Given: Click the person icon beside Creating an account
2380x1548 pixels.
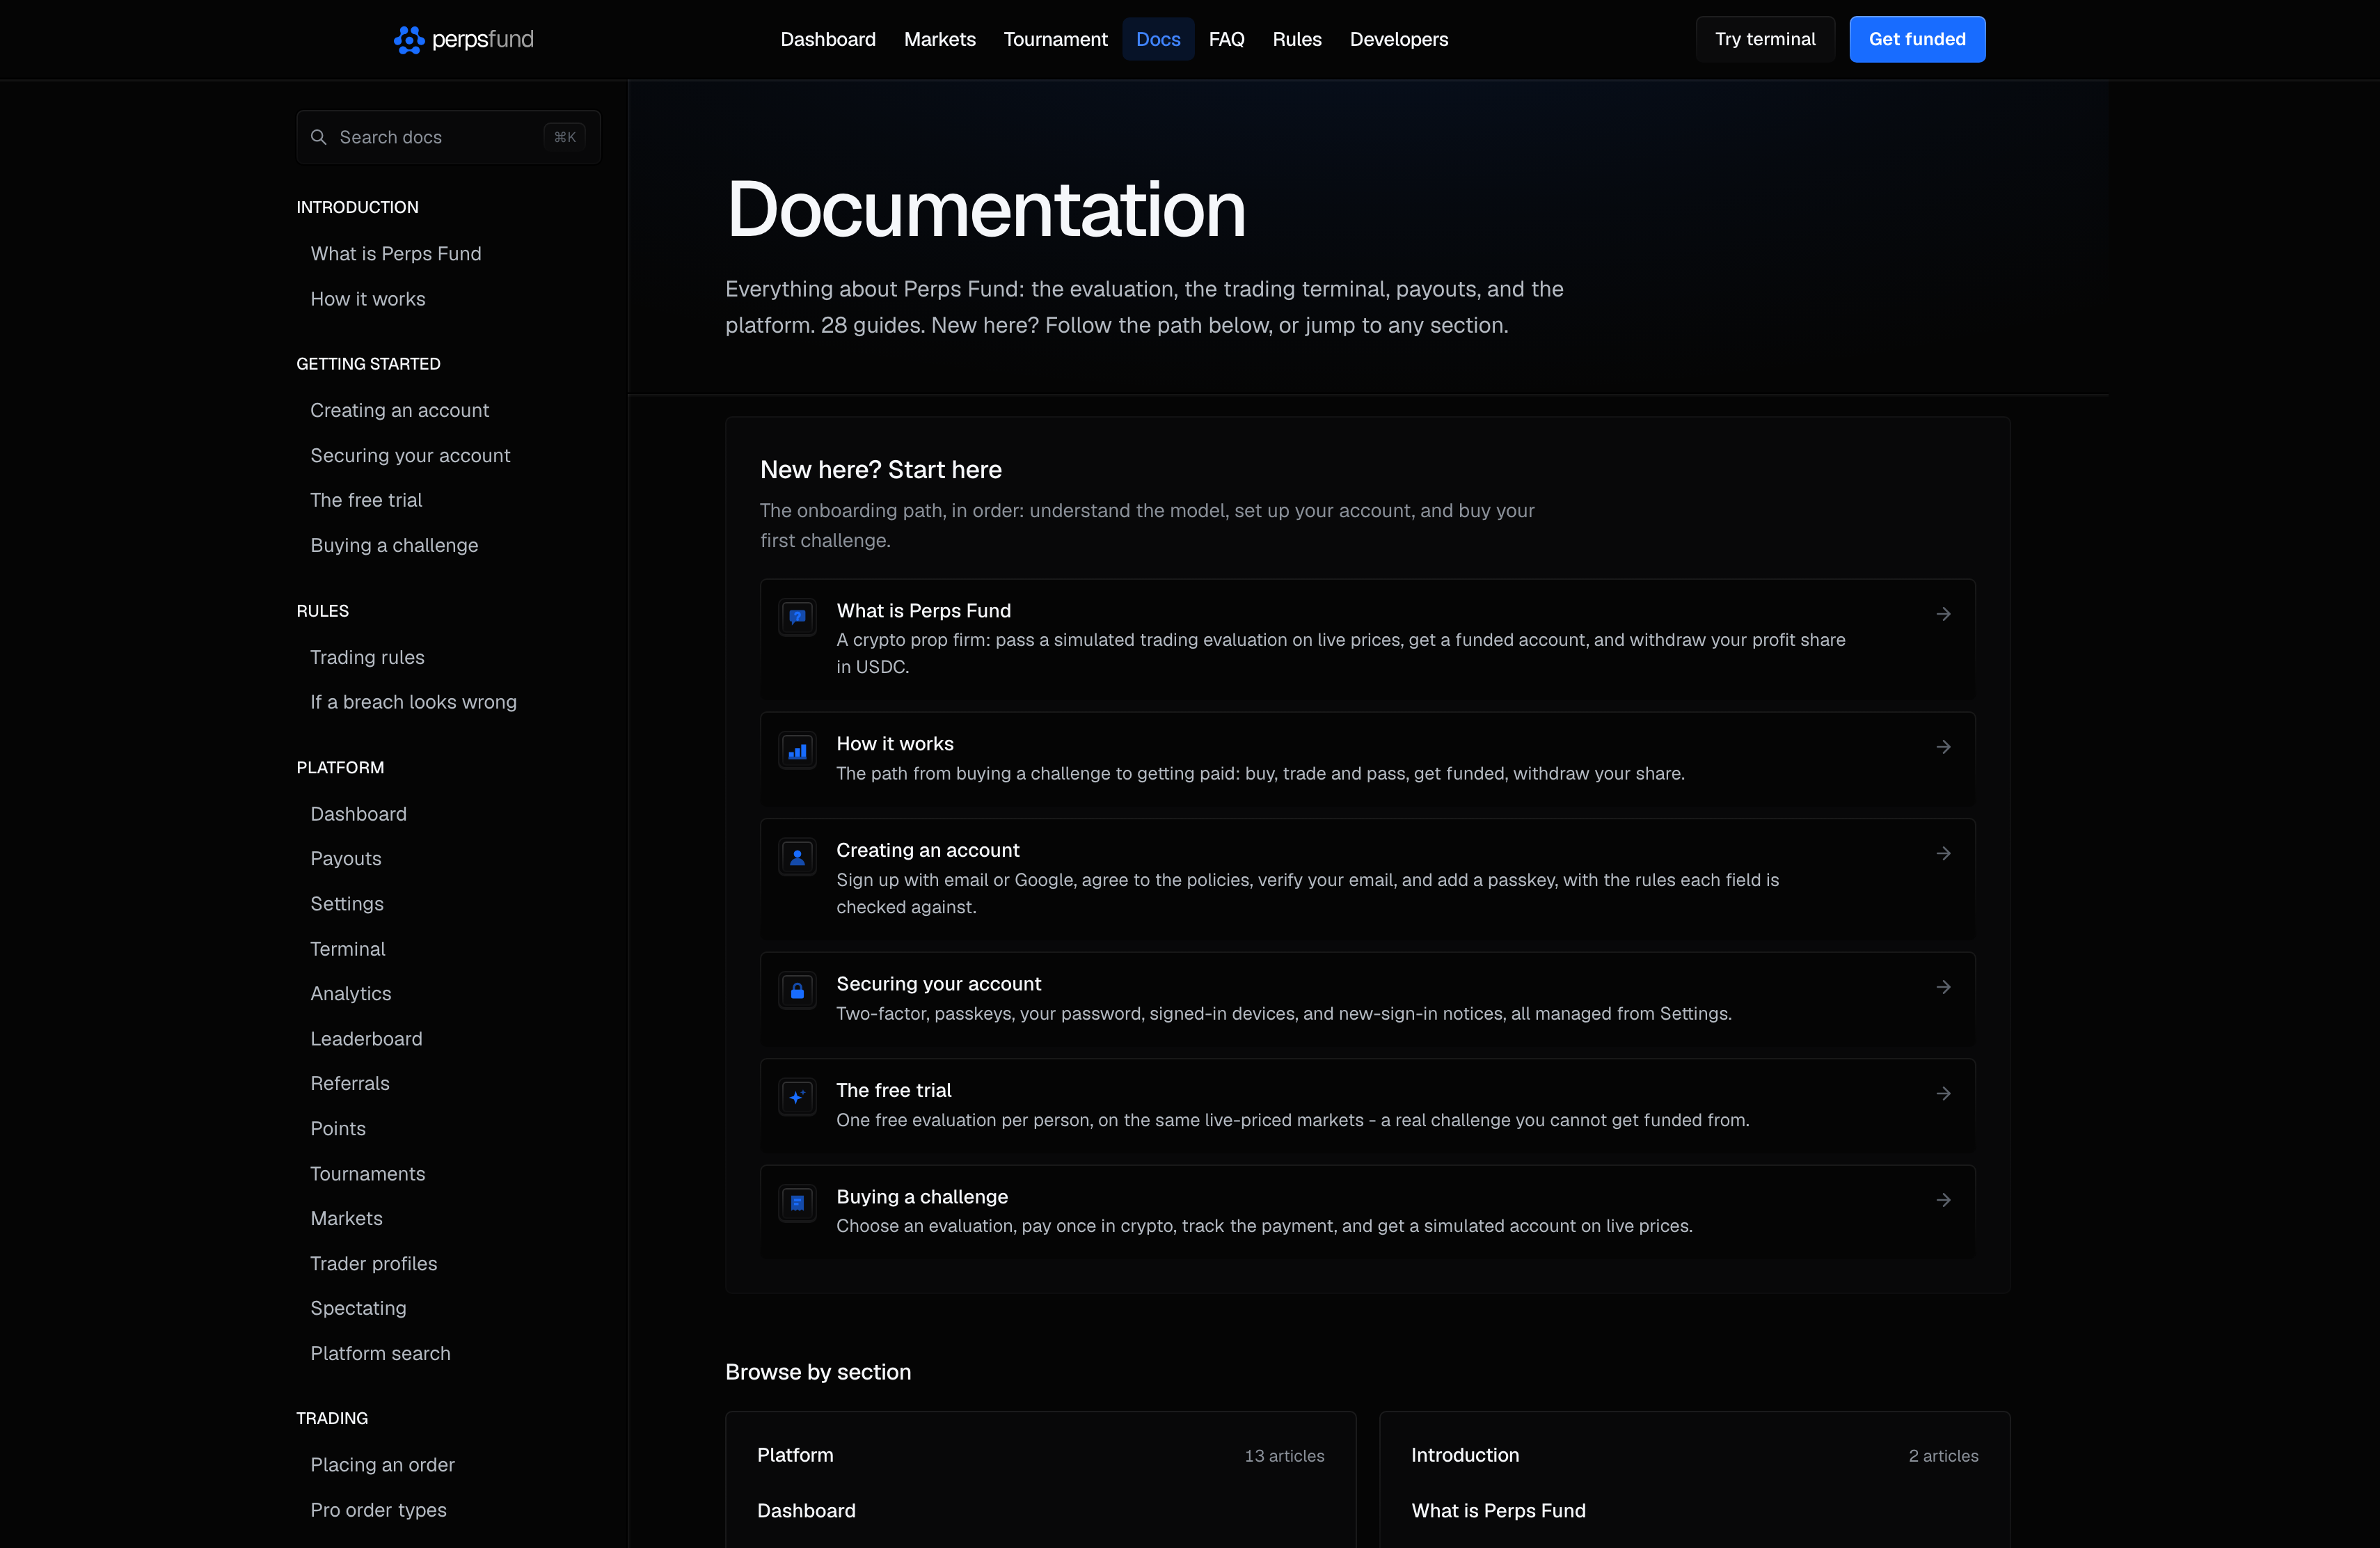Looking at the screenshot, I should coord(797,857).
